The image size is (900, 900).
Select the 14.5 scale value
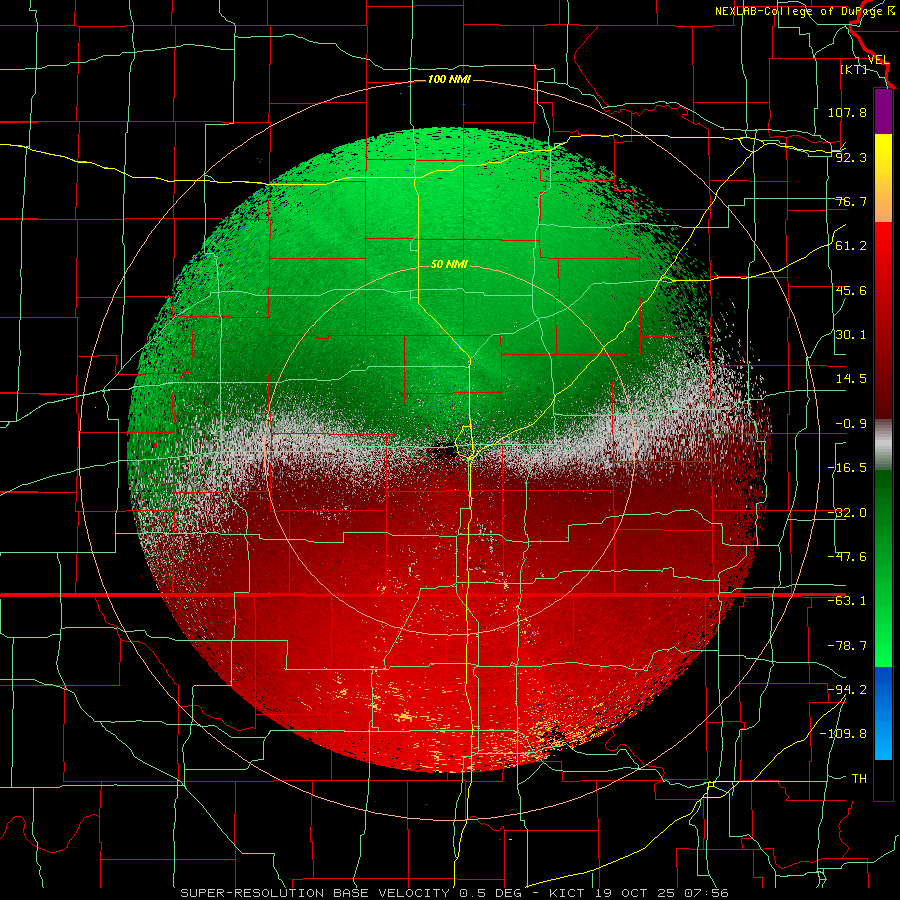(851, 379)
